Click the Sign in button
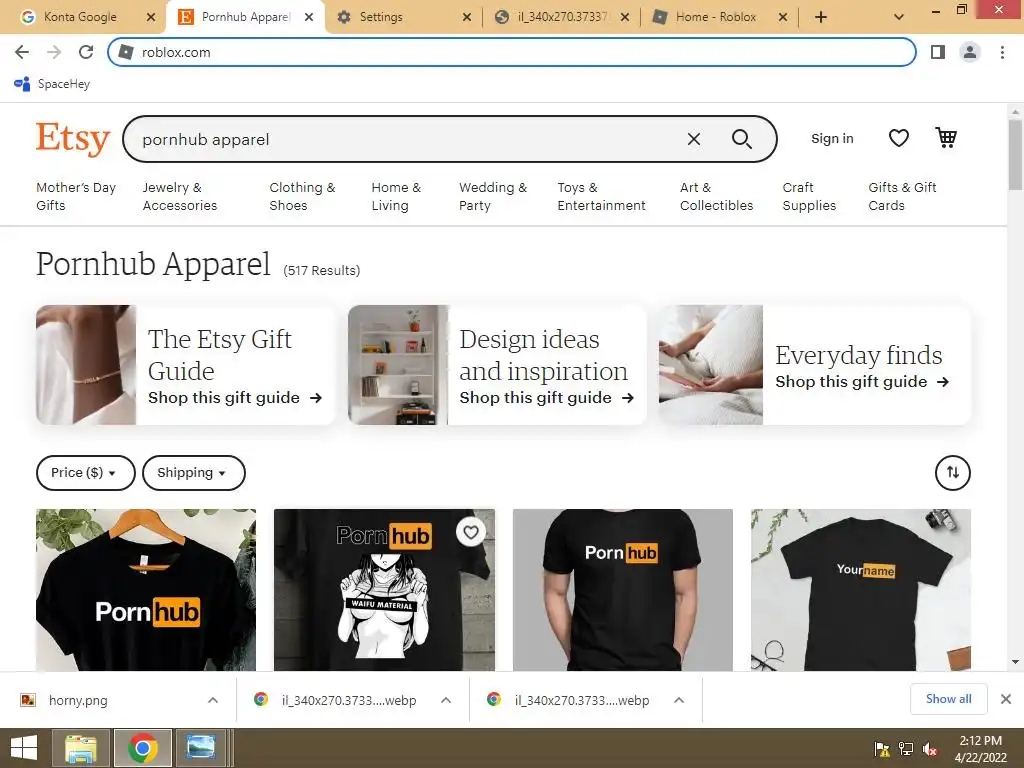This screenshot has height=768, width=1024. click(832, 138)
